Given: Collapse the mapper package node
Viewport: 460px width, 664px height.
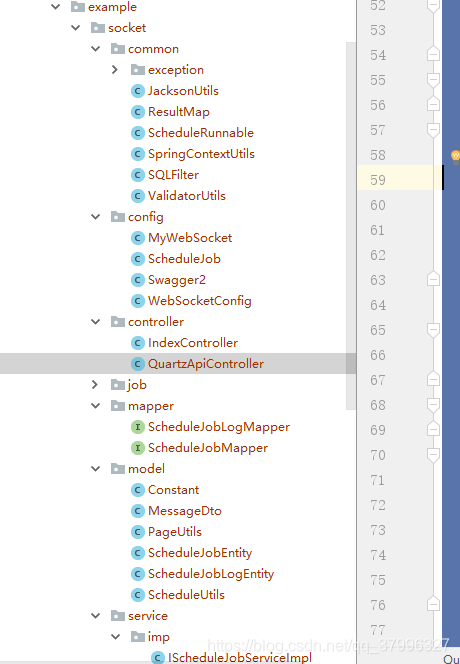Looking at the screenshot, I should (96, 406).
